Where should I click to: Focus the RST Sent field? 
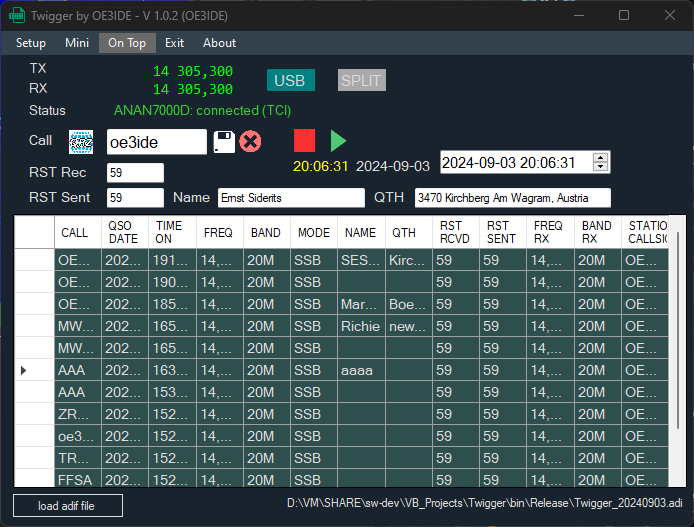click(x=135, y=197)
